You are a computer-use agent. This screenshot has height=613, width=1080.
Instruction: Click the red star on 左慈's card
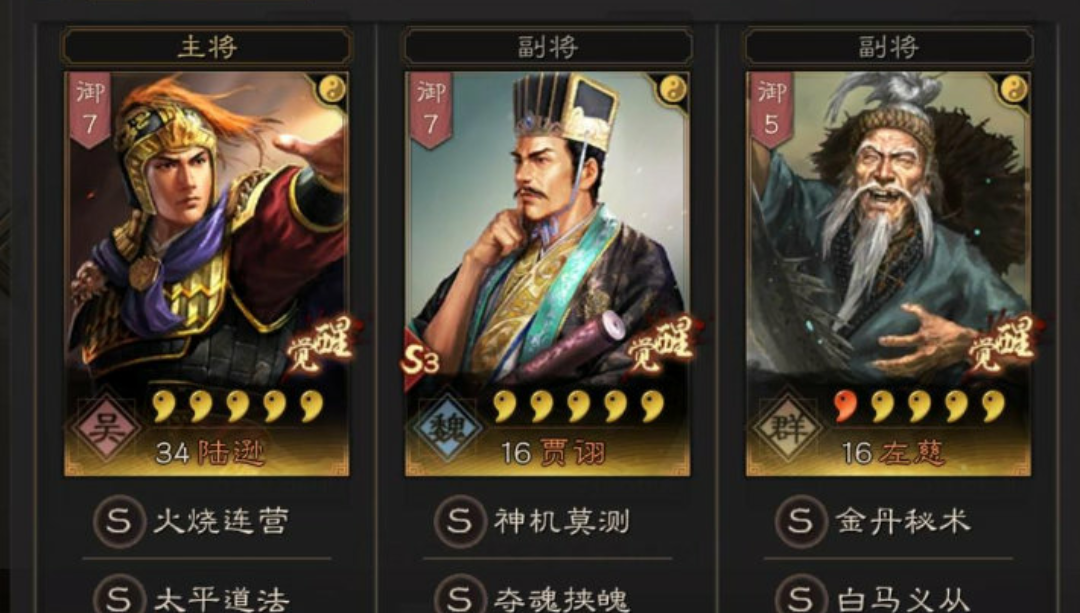coord(846,406)
